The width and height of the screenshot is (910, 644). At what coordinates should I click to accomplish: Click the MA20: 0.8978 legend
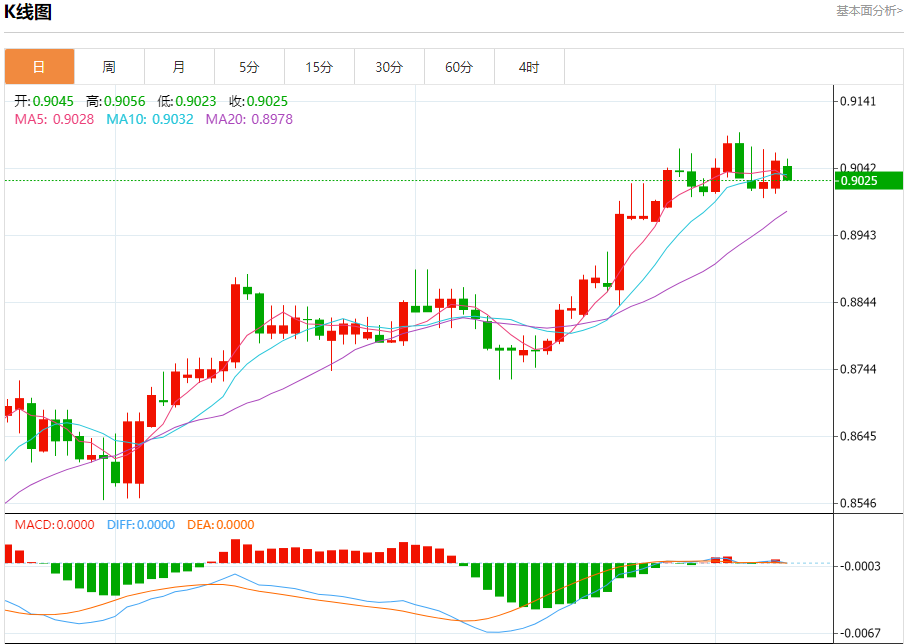point(249,119)
